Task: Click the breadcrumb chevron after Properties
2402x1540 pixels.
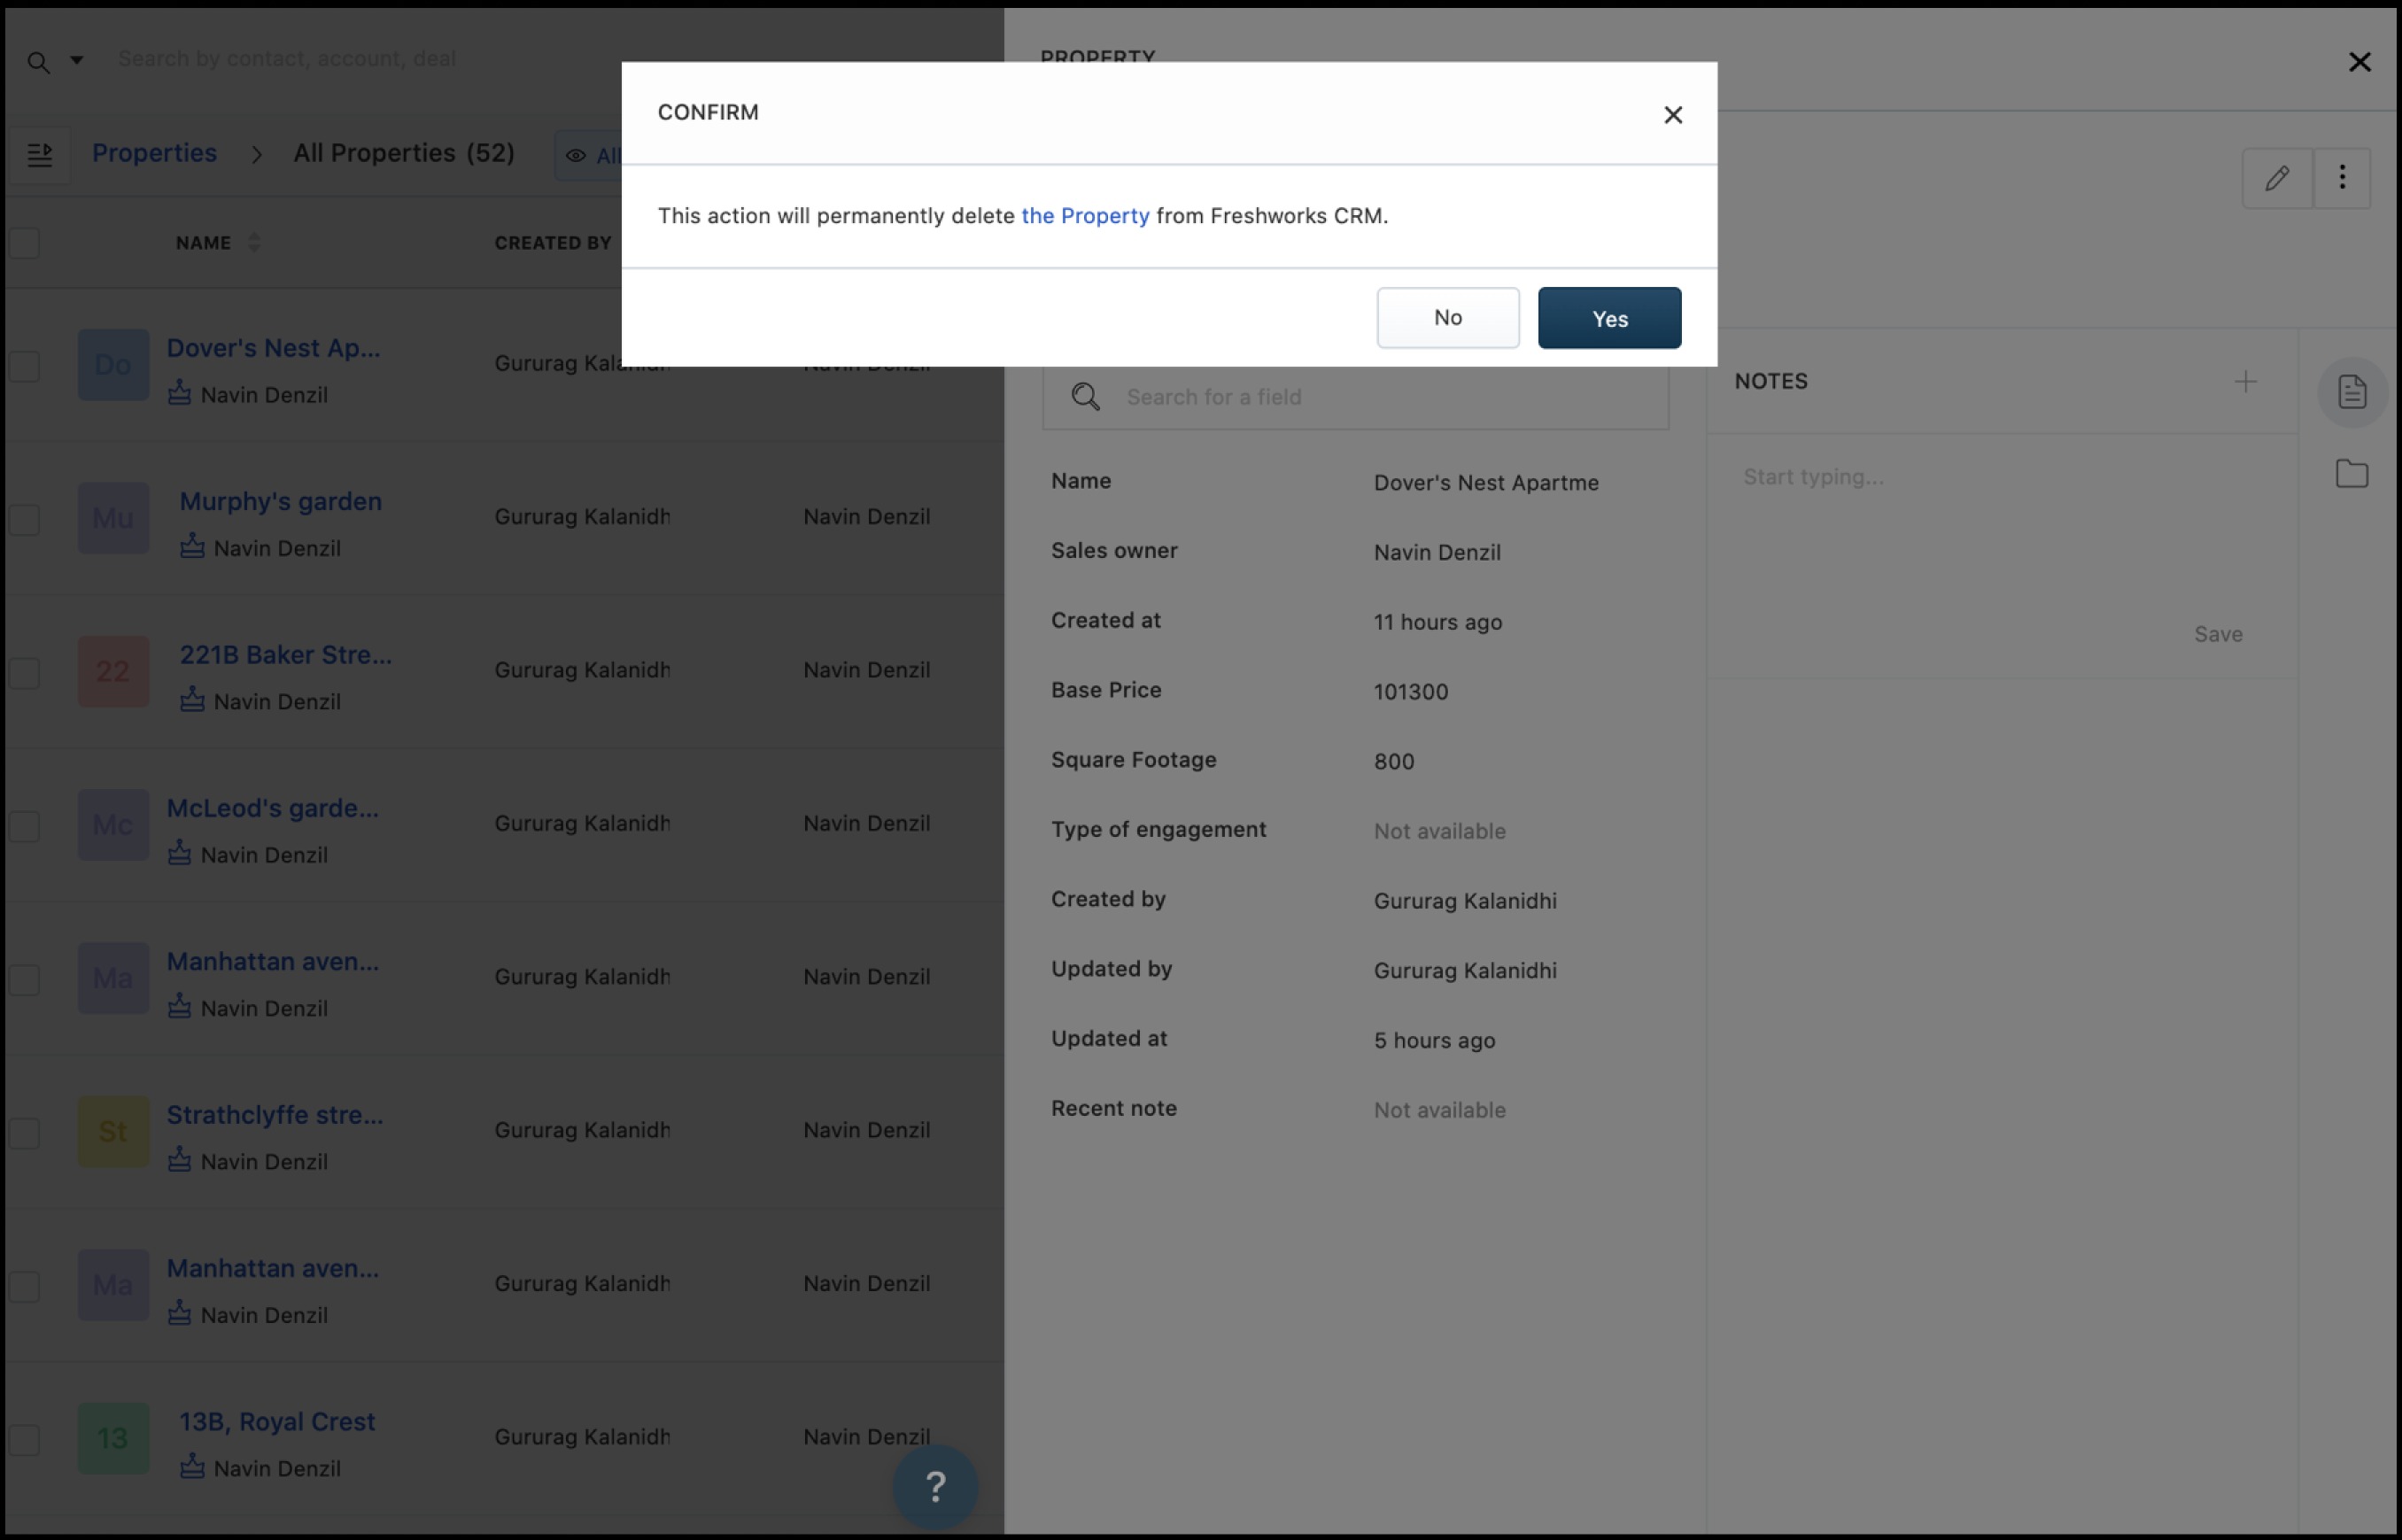Action: (256, 155)
